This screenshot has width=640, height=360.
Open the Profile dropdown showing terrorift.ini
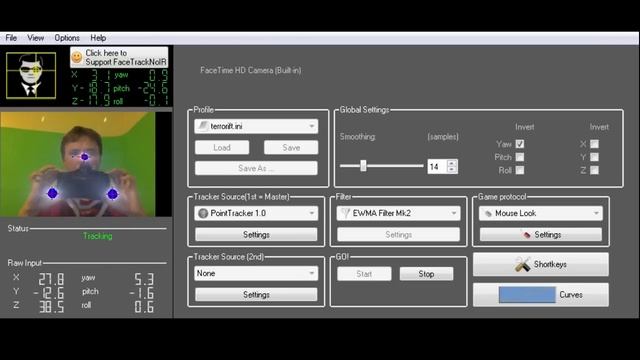coord(256,126)
